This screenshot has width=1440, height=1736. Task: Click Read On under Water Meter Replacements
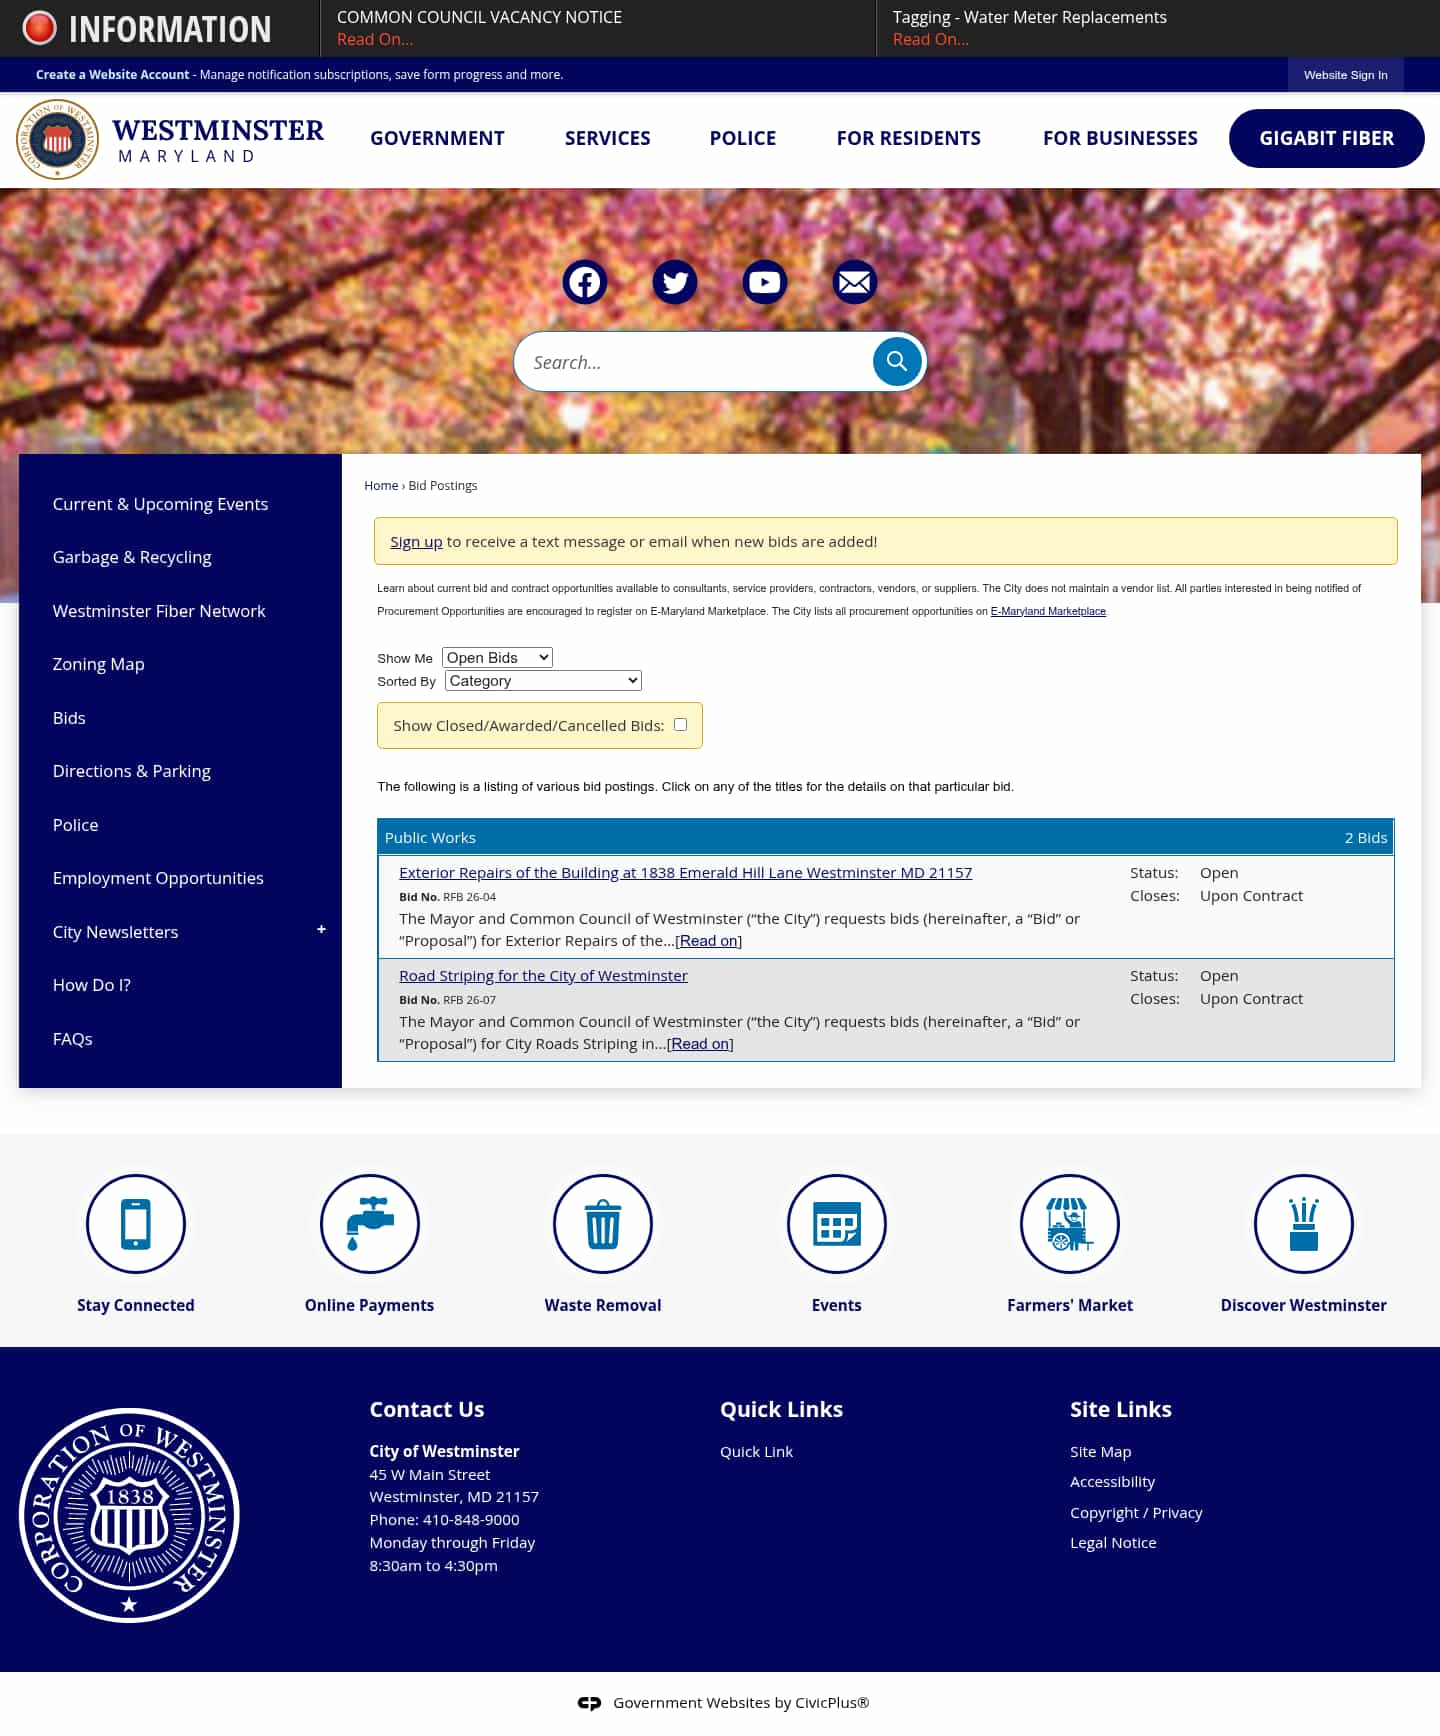(931, 39)
